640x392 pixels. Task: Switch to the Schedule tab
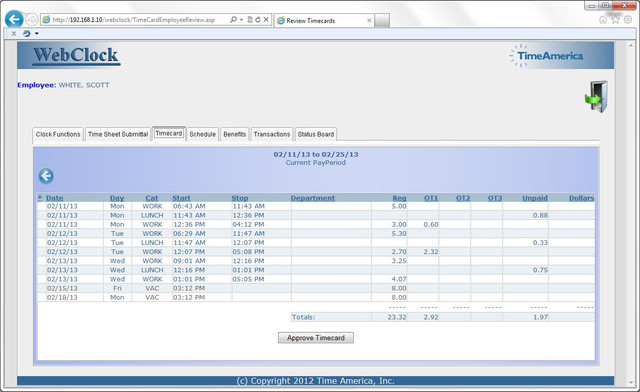point(202,134)
